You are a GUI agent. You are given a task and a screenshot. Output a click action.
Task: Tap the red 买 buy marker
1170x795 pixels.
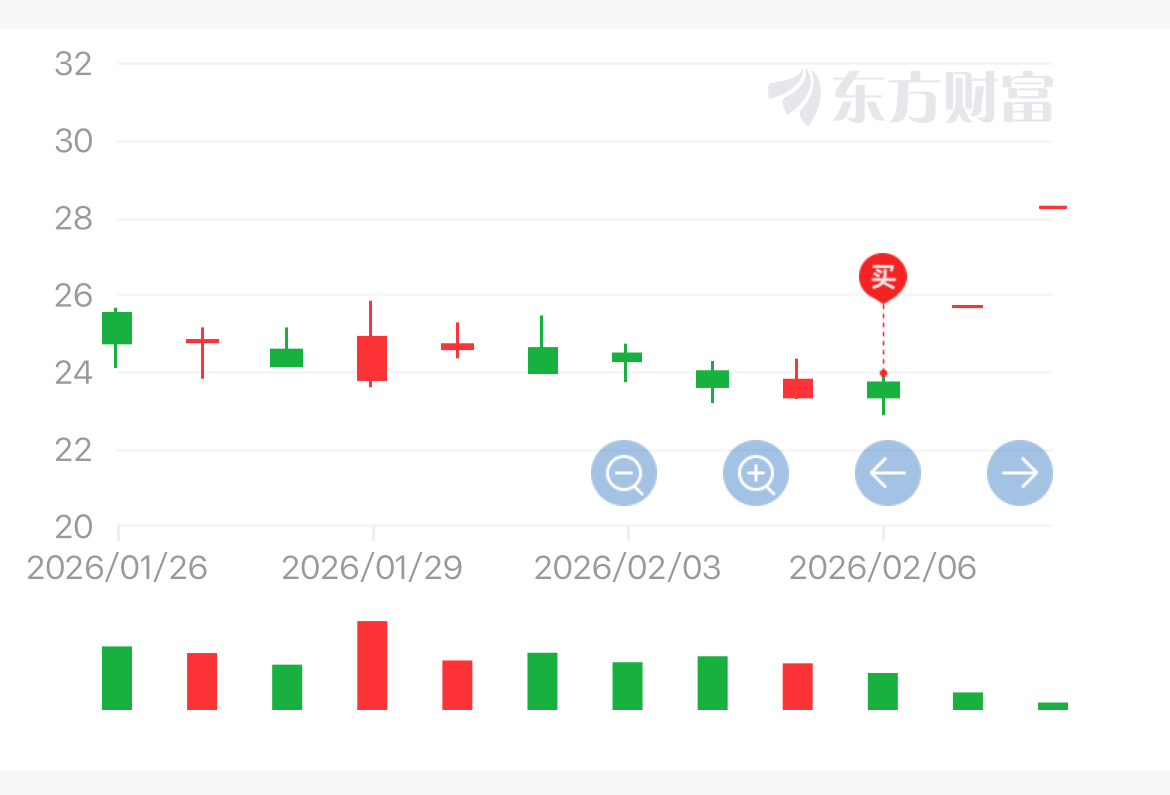pyautogui.click(x=882, y=276)
